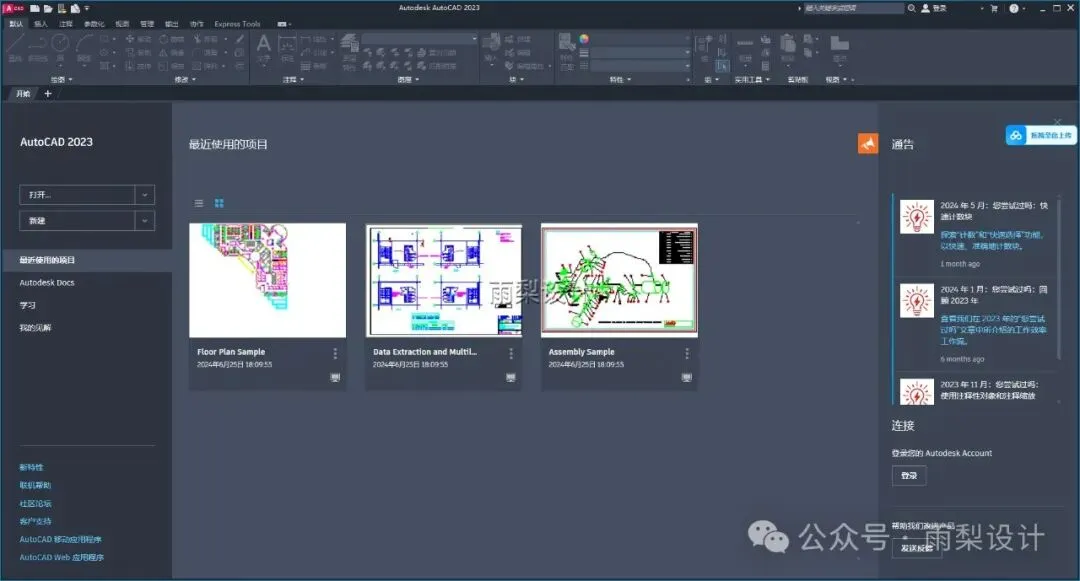Open the 联机帮助 (Online help) link

[35, 485]
